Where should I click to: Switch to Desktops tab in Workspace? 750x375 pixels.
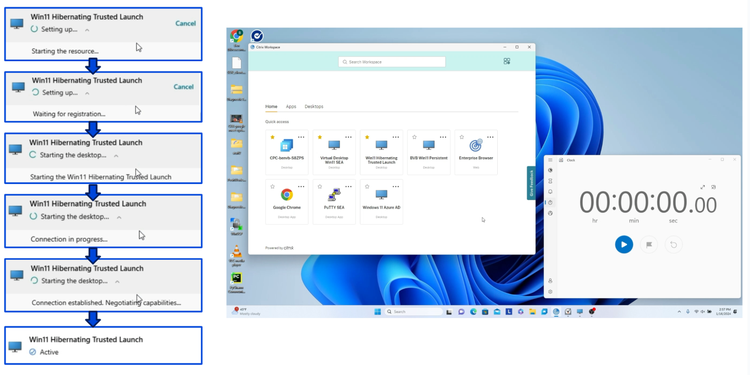click(x=314, y=106)
